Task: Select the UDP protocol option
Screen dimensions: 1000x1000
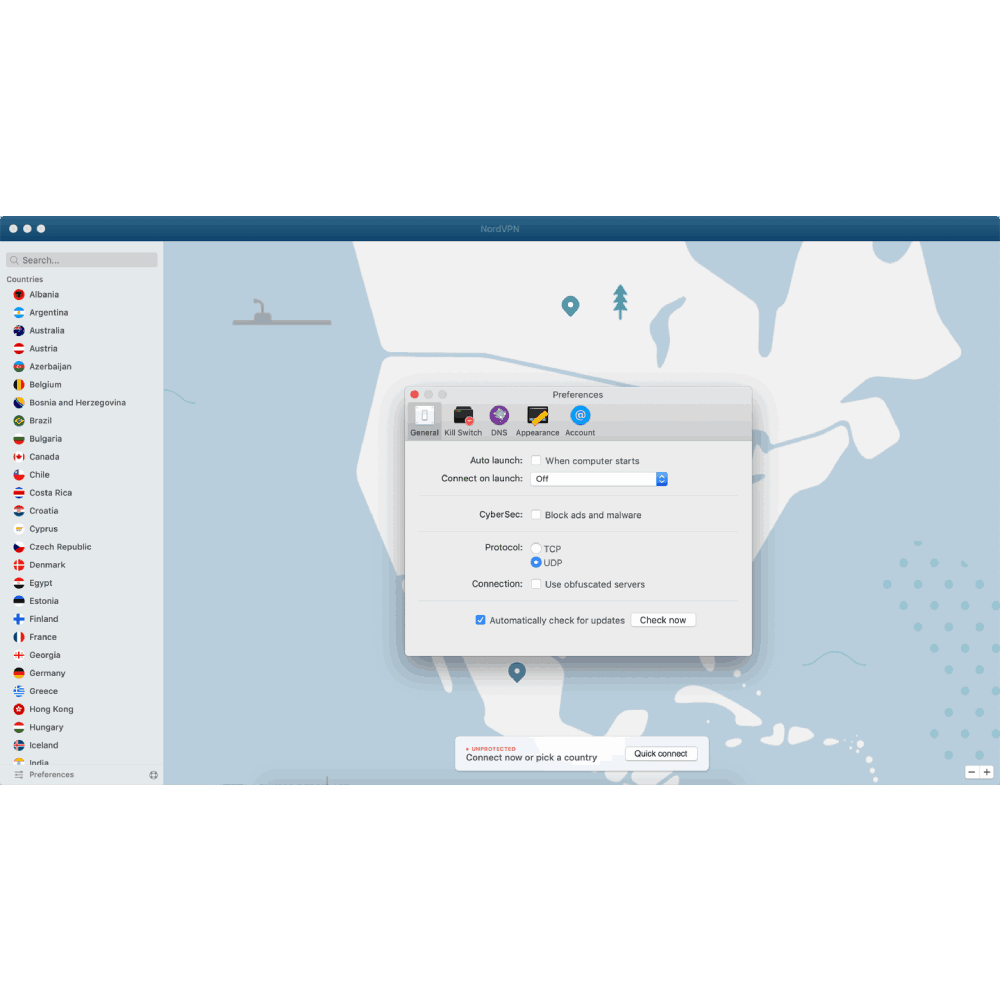Action: click(x=536, y=562)
